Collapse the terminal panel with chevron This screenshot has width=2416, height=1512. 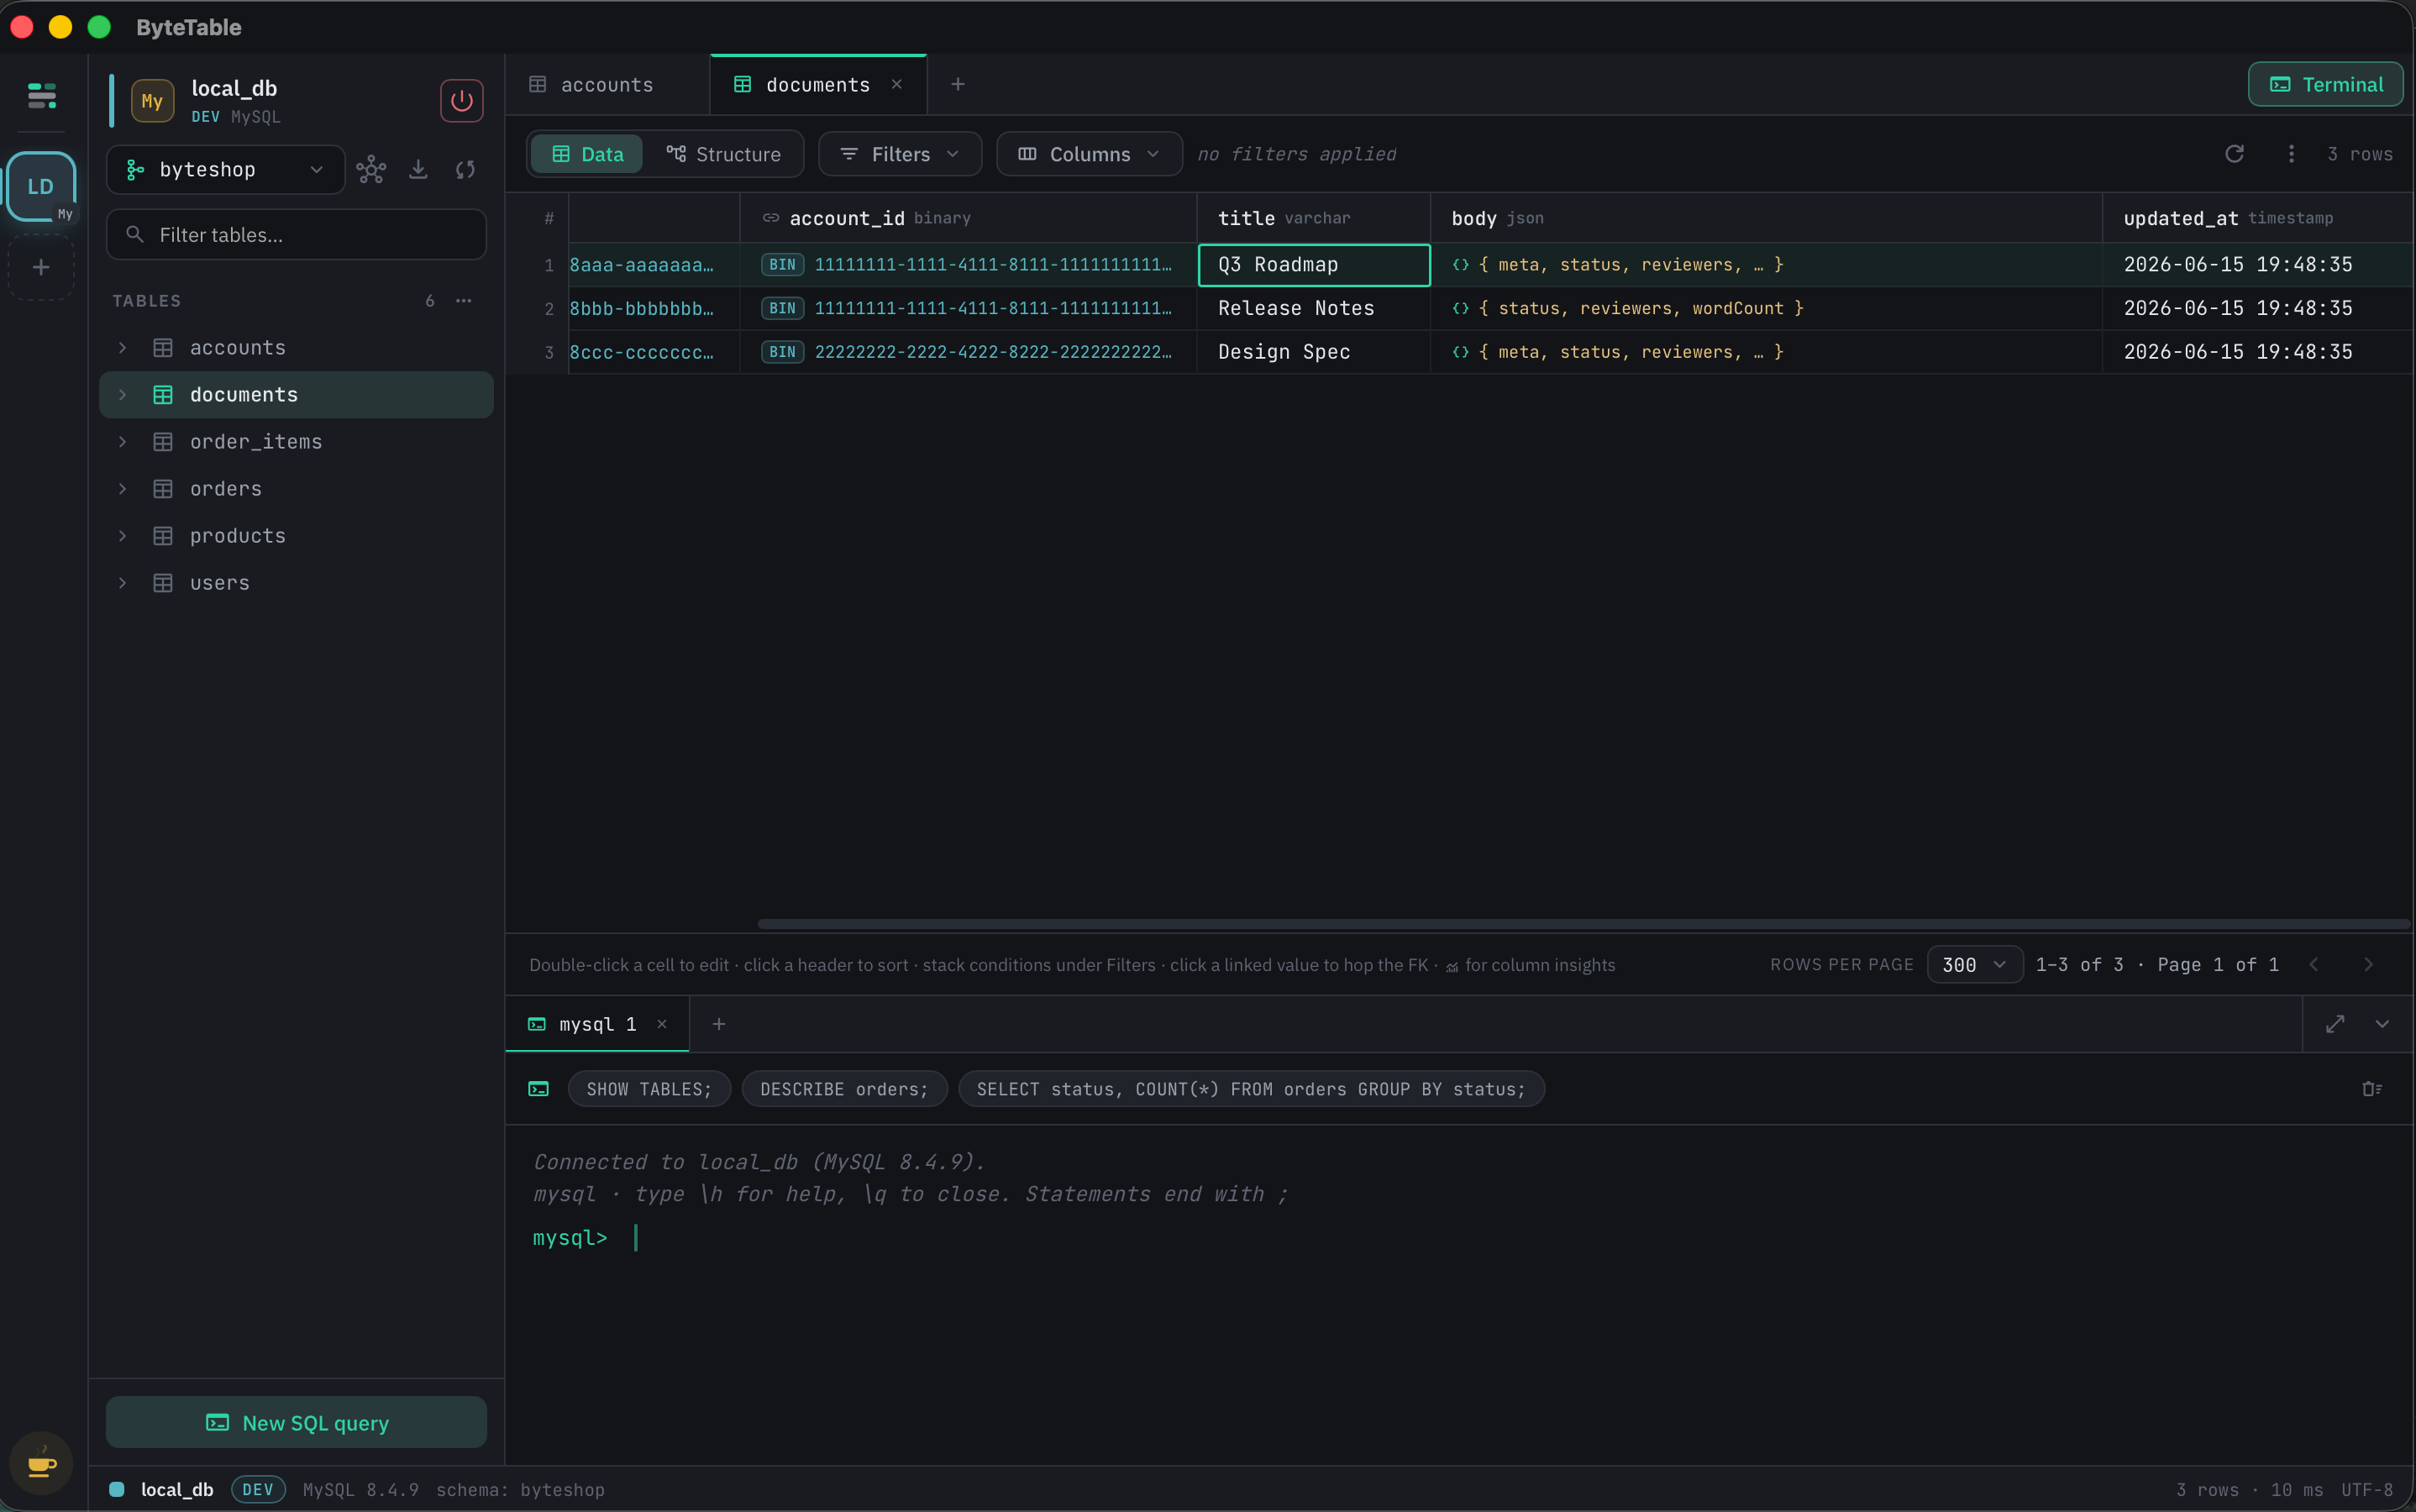pyautogui.click(x=2382, y=1024)
